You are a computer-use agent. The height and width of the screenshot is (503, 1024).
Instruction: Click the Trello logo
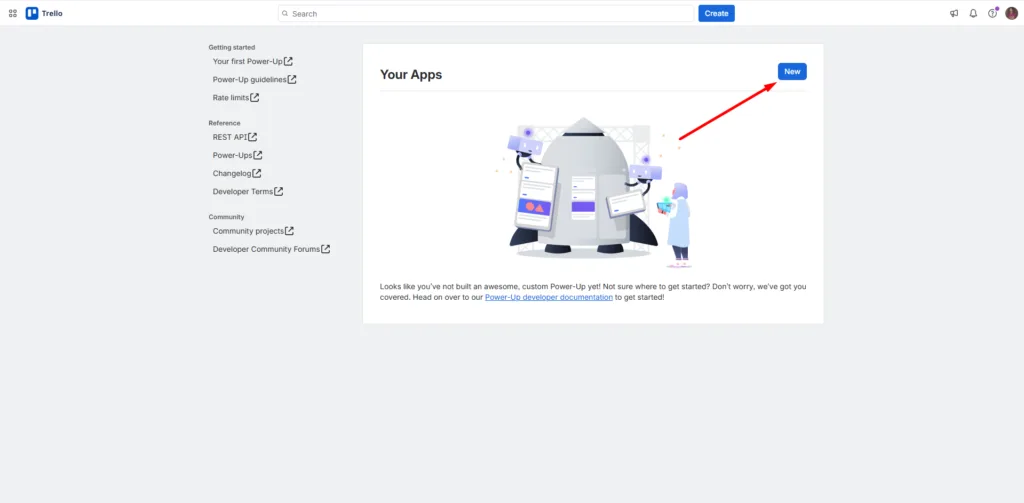click(44, 13)
